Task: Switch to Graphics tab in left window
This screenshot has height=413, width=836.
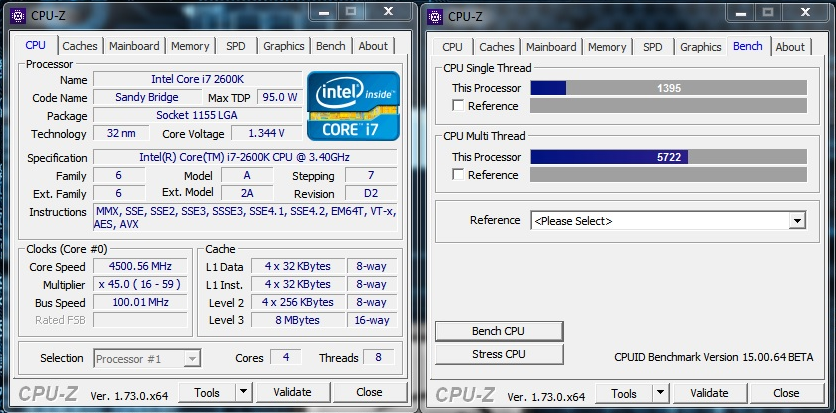Action: (x=284, y=46)
